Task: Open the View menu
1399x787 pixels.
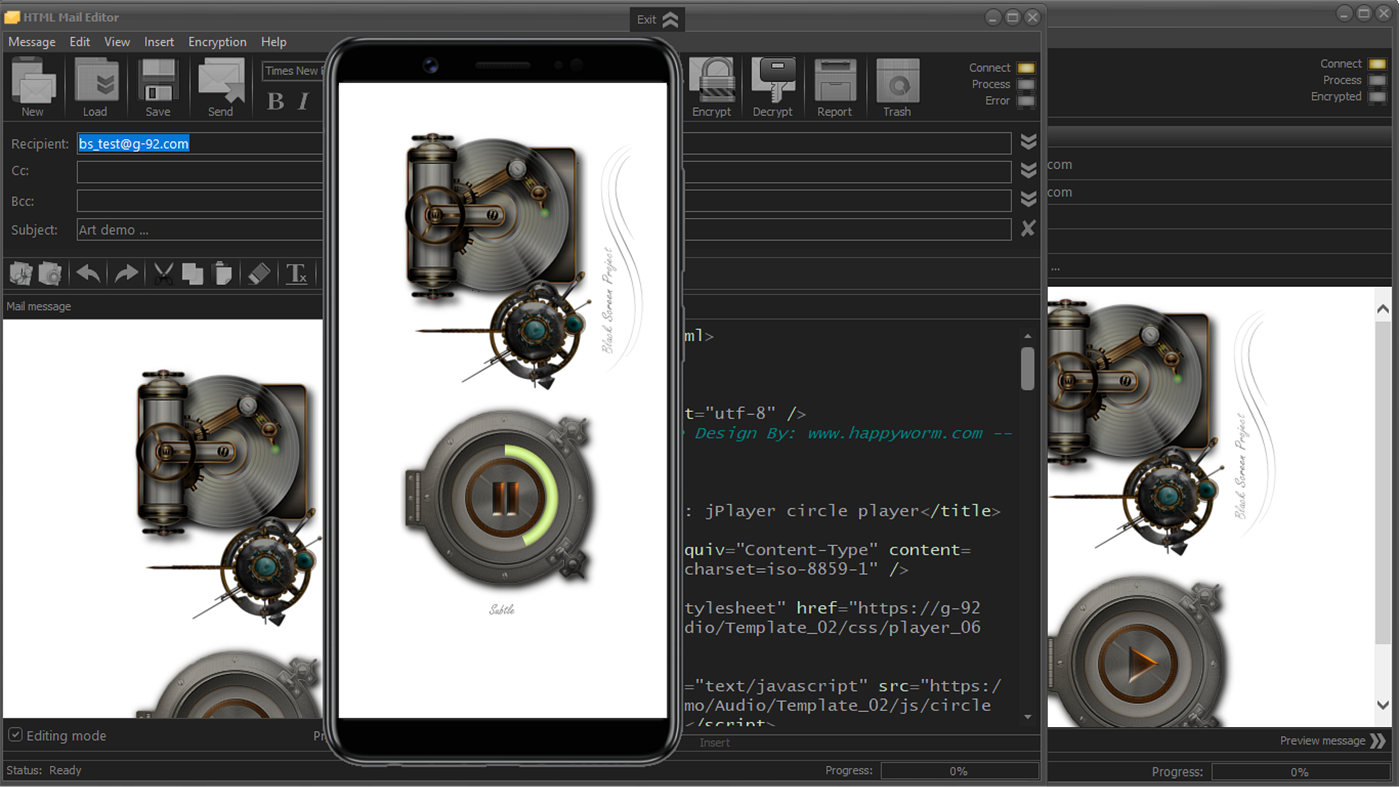Action: tap(117, 42)
